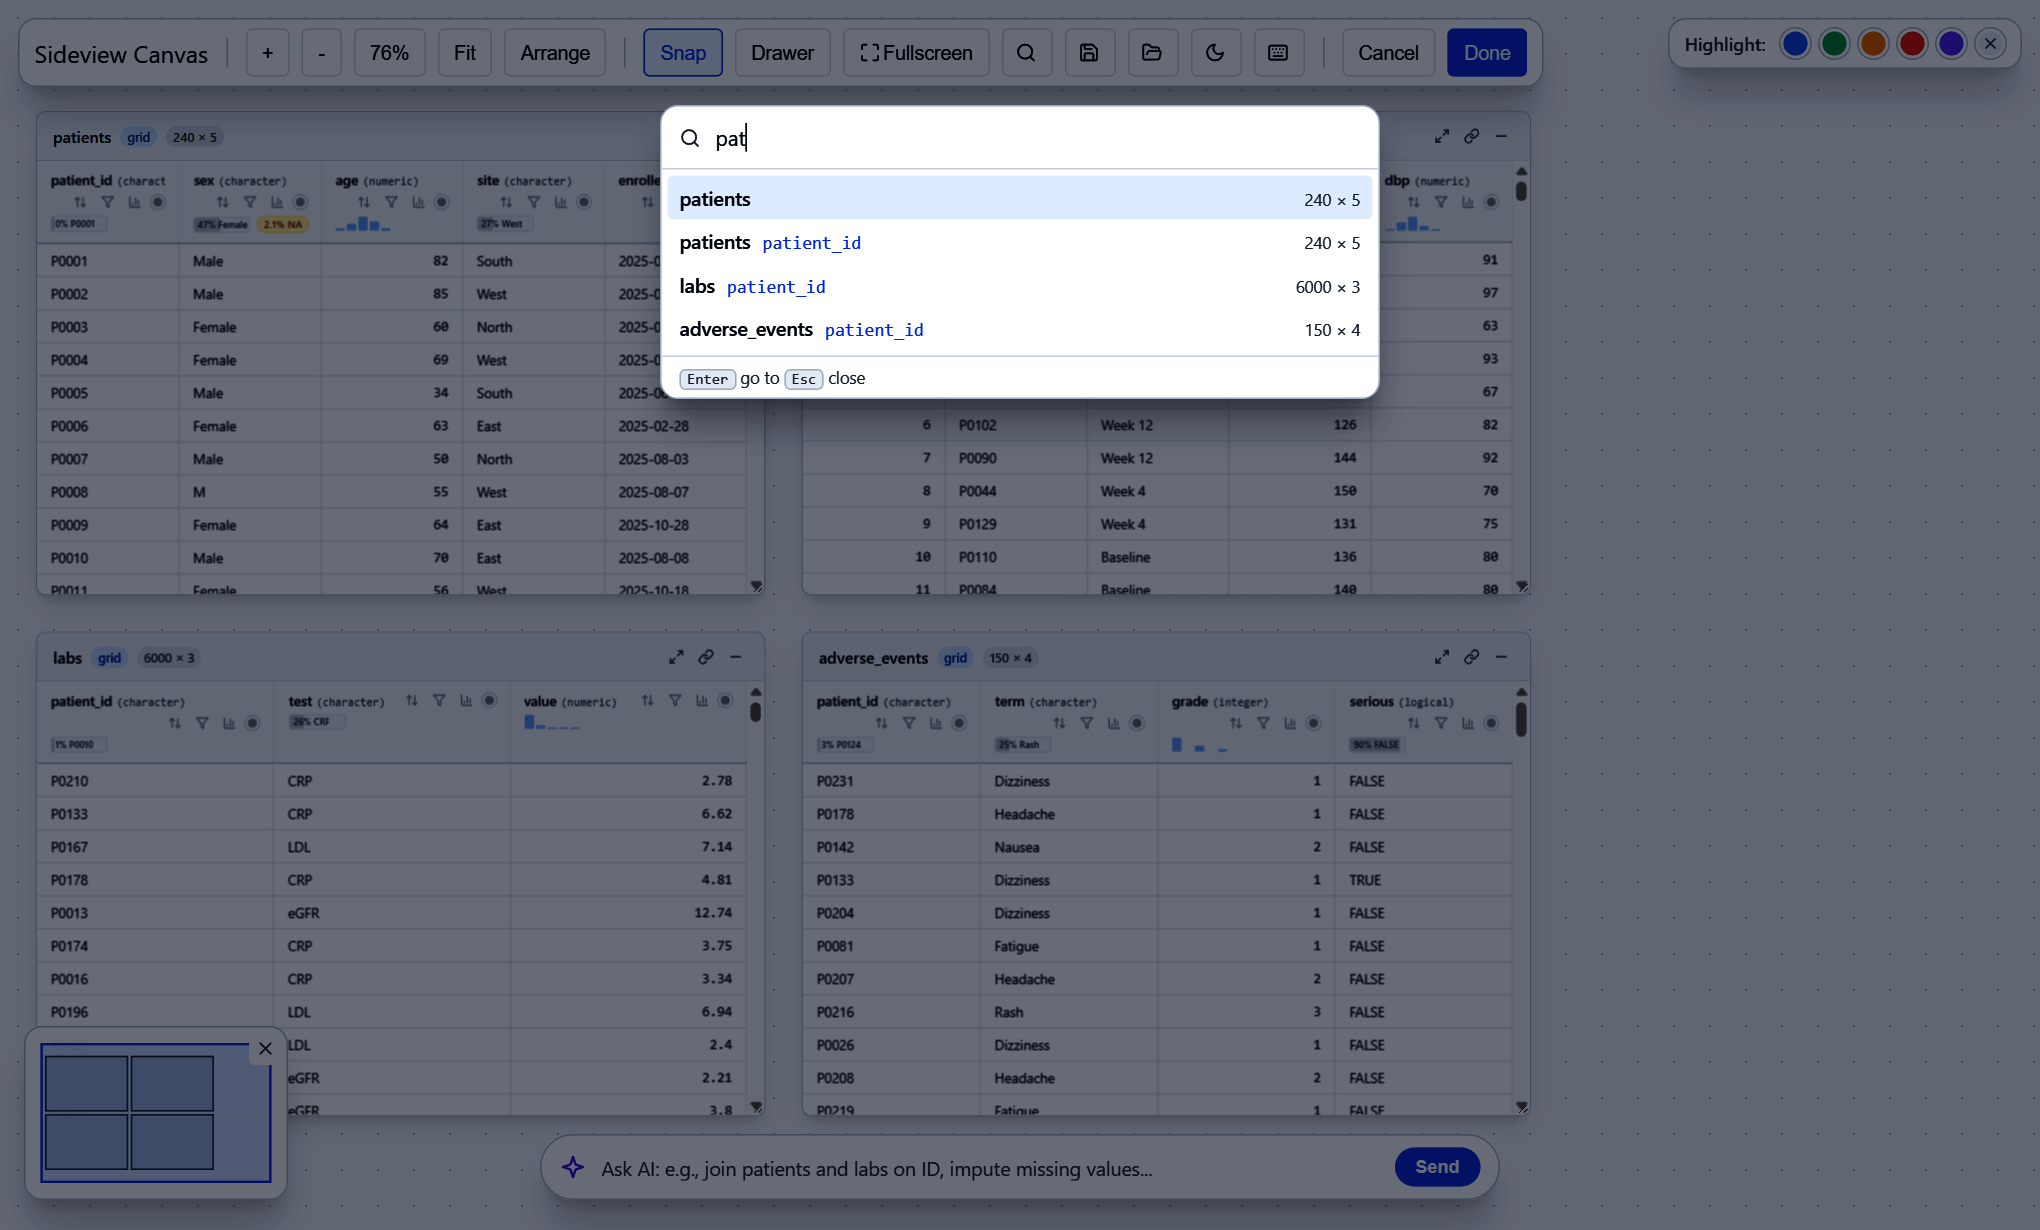Collapse the adverse_events panel with minus icon

coord(1502,657)
